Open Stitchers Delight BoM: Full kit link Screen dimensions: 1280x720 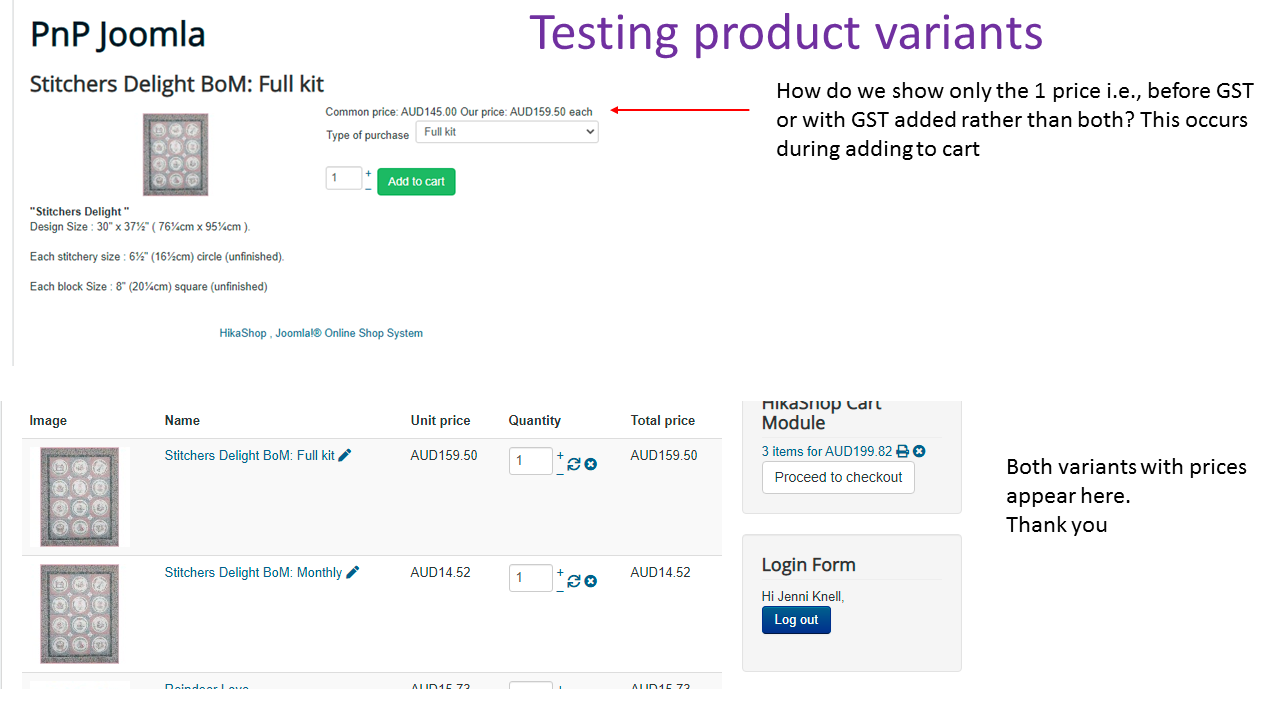tap(249, 455)
